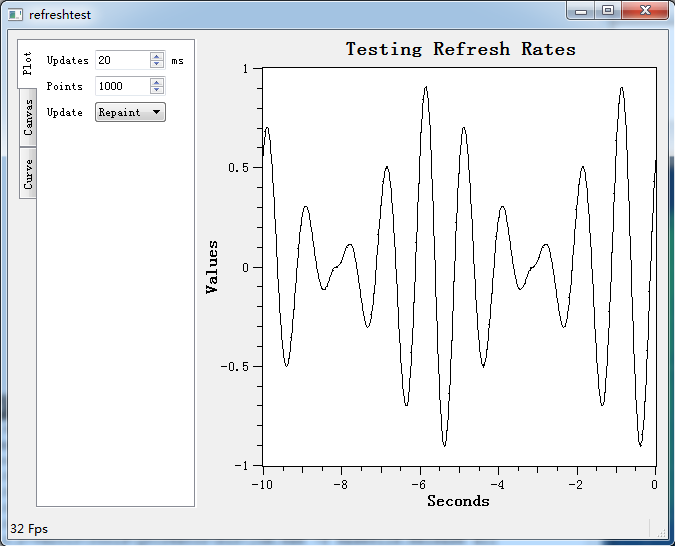Click the refreshtest window title icon

coord(15,15)
